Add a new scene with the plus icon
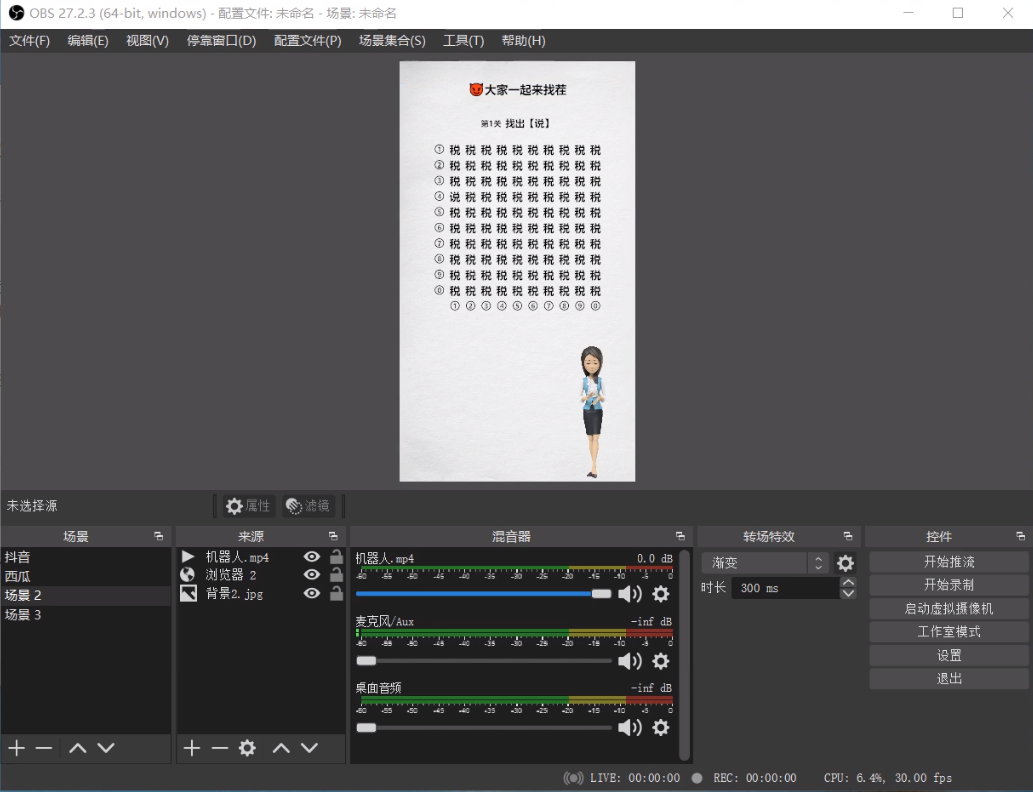 (x=16, y=748)
